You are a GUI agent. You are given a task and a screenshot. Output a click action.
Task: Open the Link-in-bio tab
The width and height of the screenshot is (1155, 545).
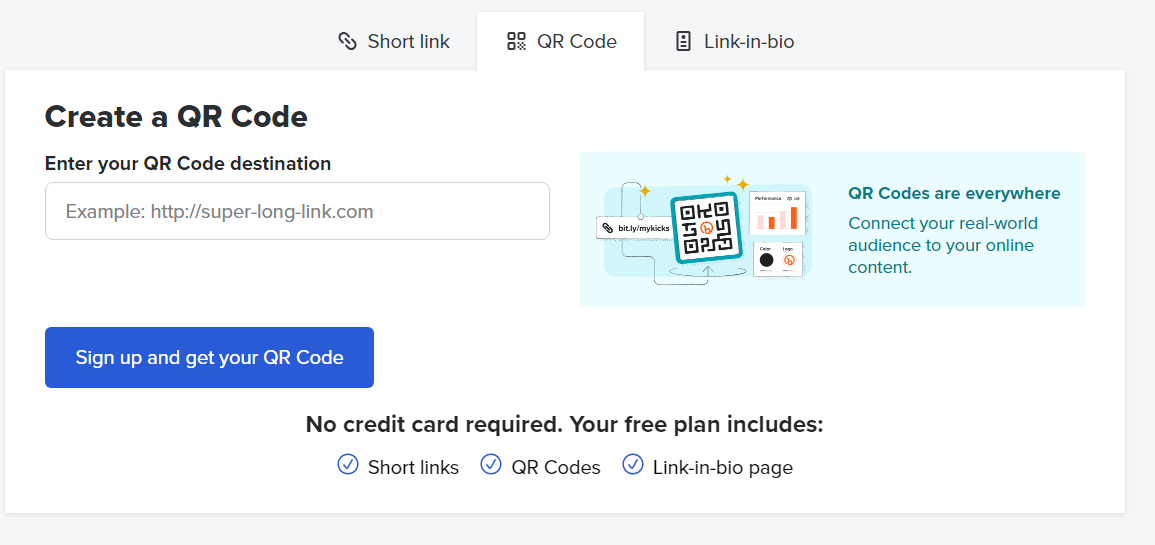[x=734, y=41]
